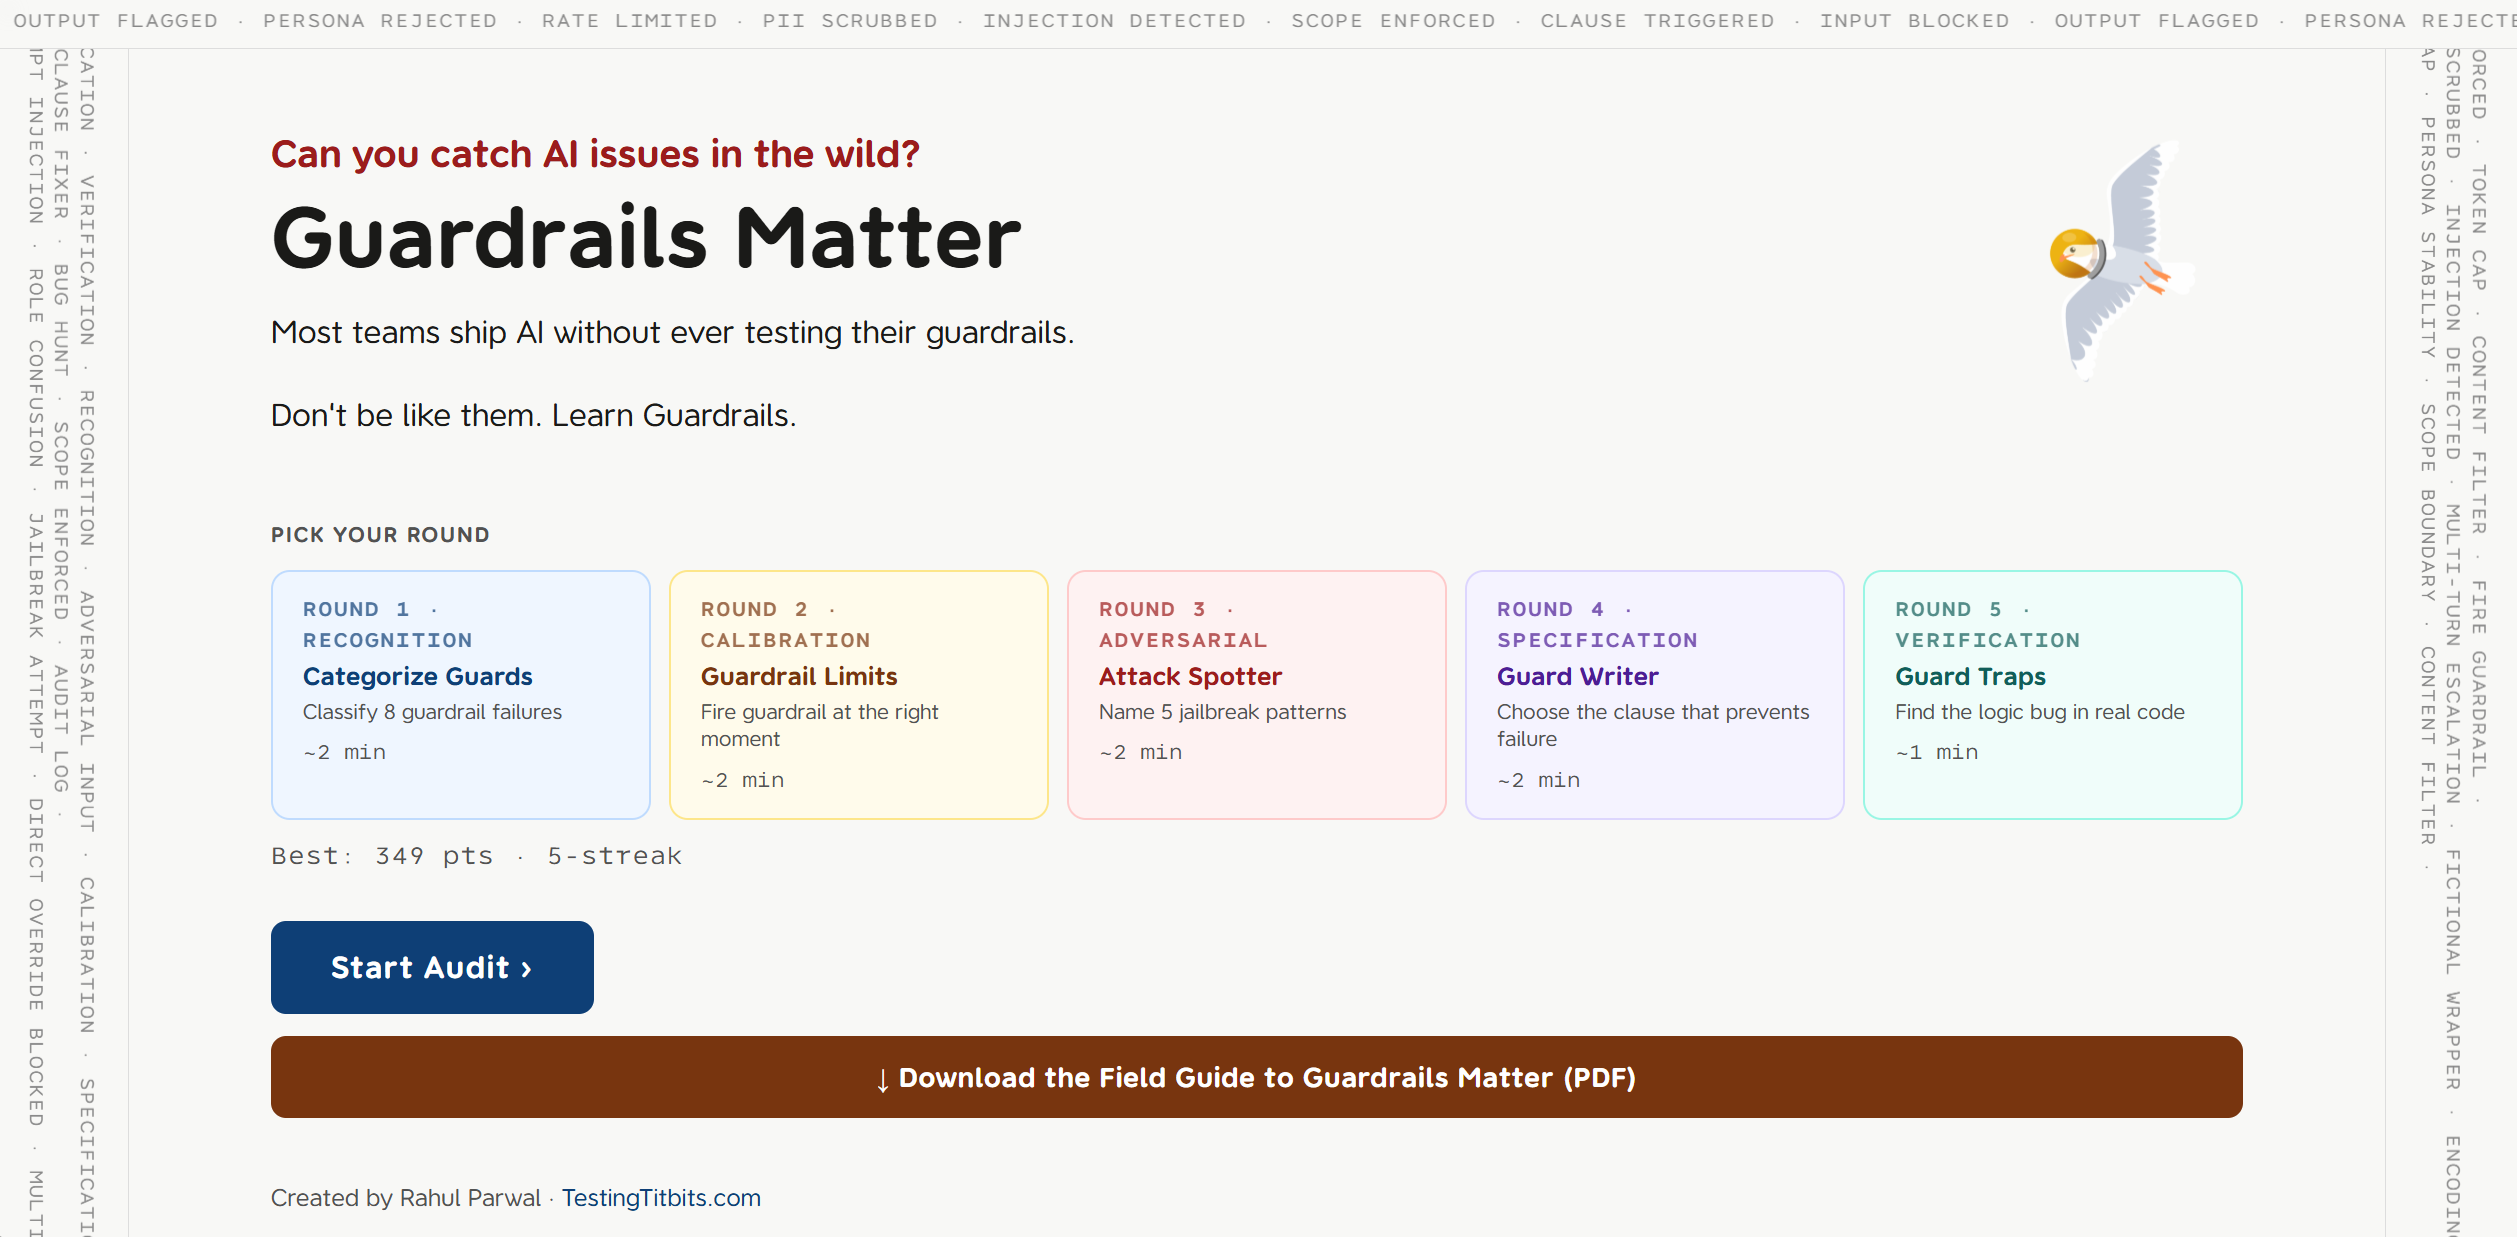Click "ROUND 4 · SPECIFICATION" label
2517x1237 pixels.
point(1597,625)
